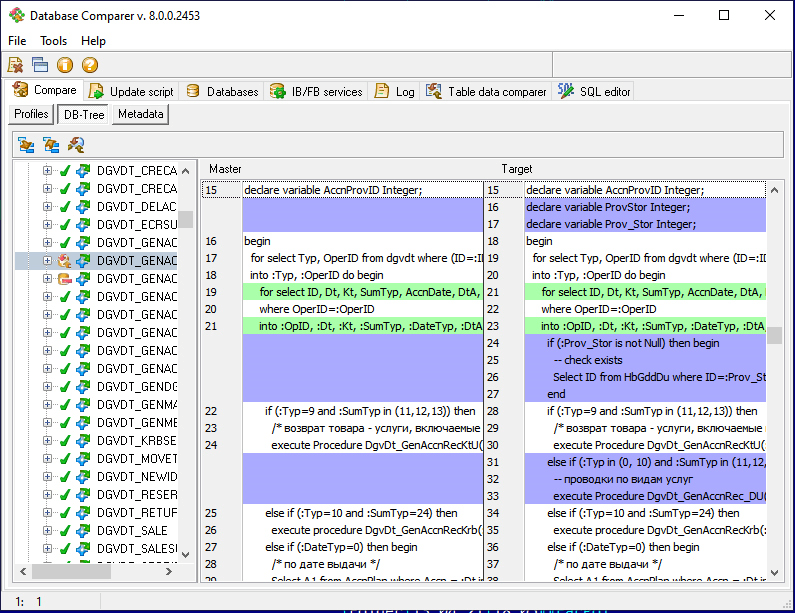Expand the DGVDT_GENDC tree node
The width and height of the screenshot is (795, 613).
(47, 386)
